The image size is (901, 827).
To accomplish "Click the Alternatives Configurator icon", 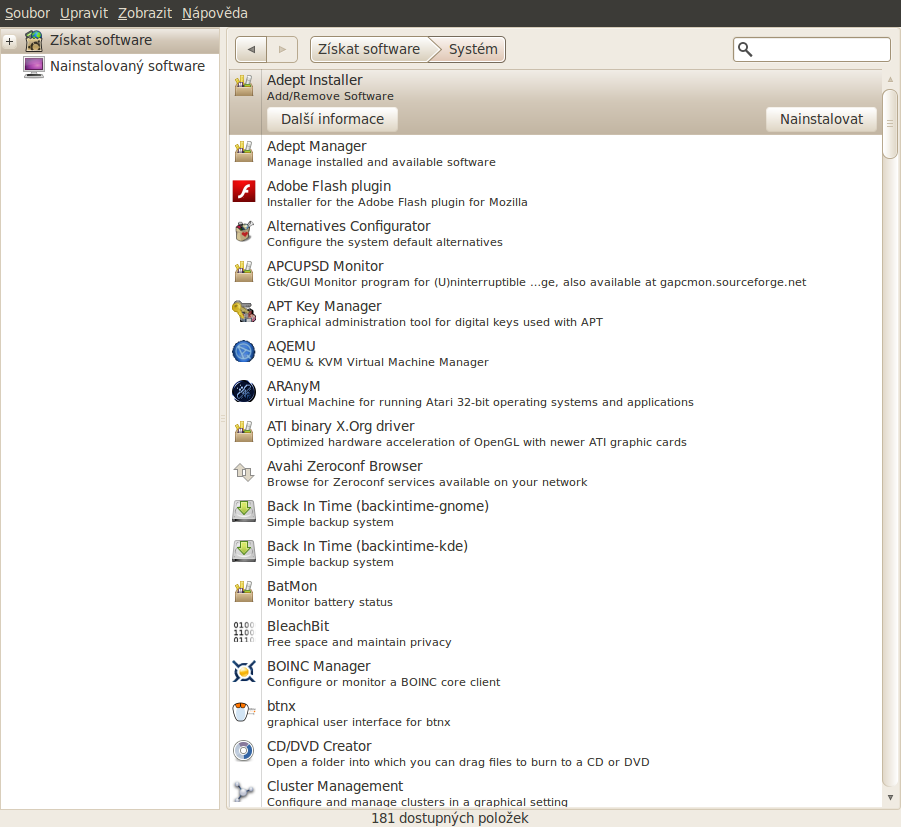I will [x=244, y=232].
